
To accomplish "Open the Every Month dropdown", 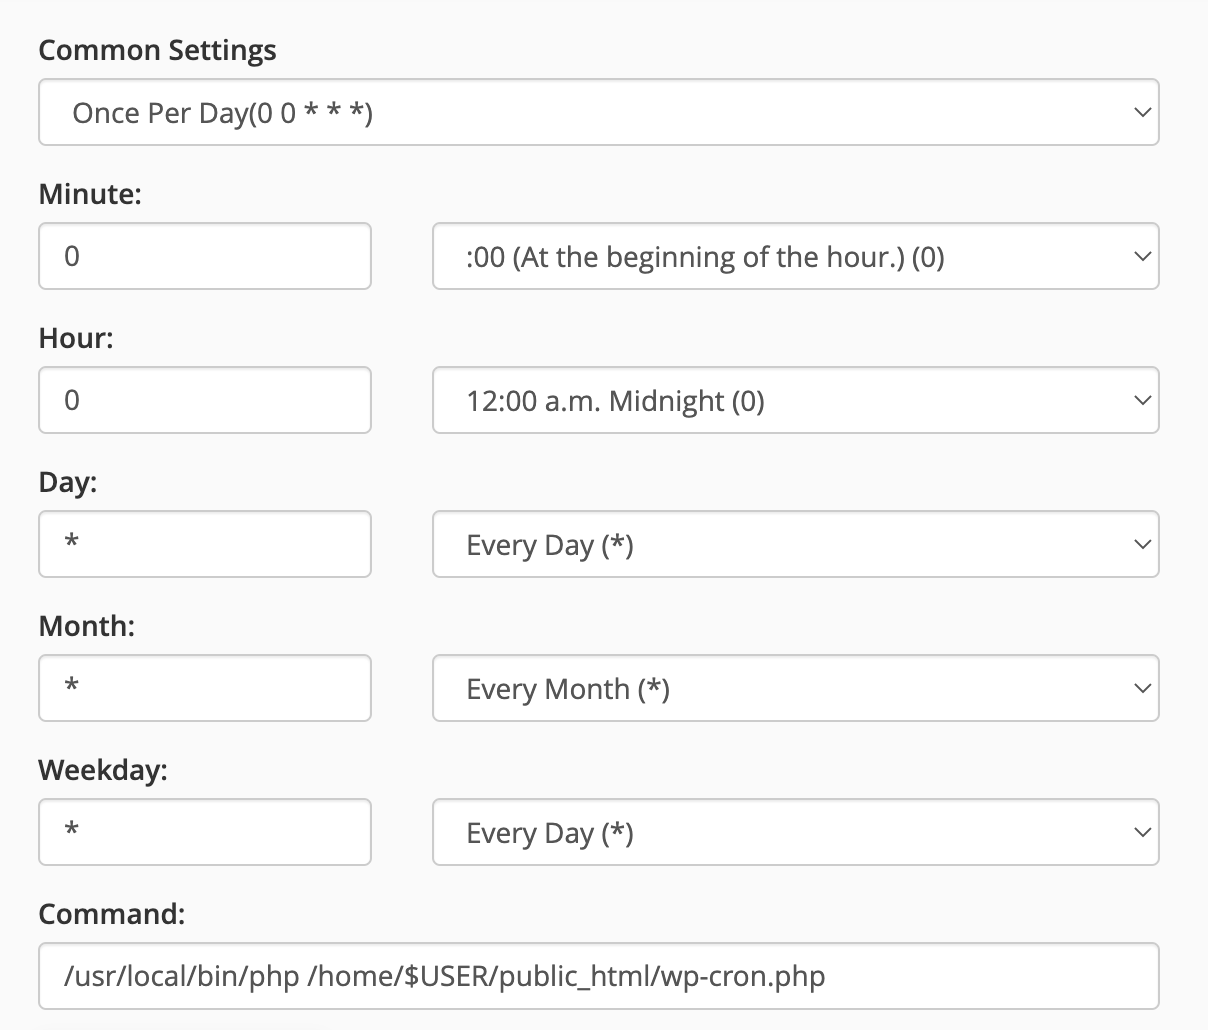I will tap(795, 689).
